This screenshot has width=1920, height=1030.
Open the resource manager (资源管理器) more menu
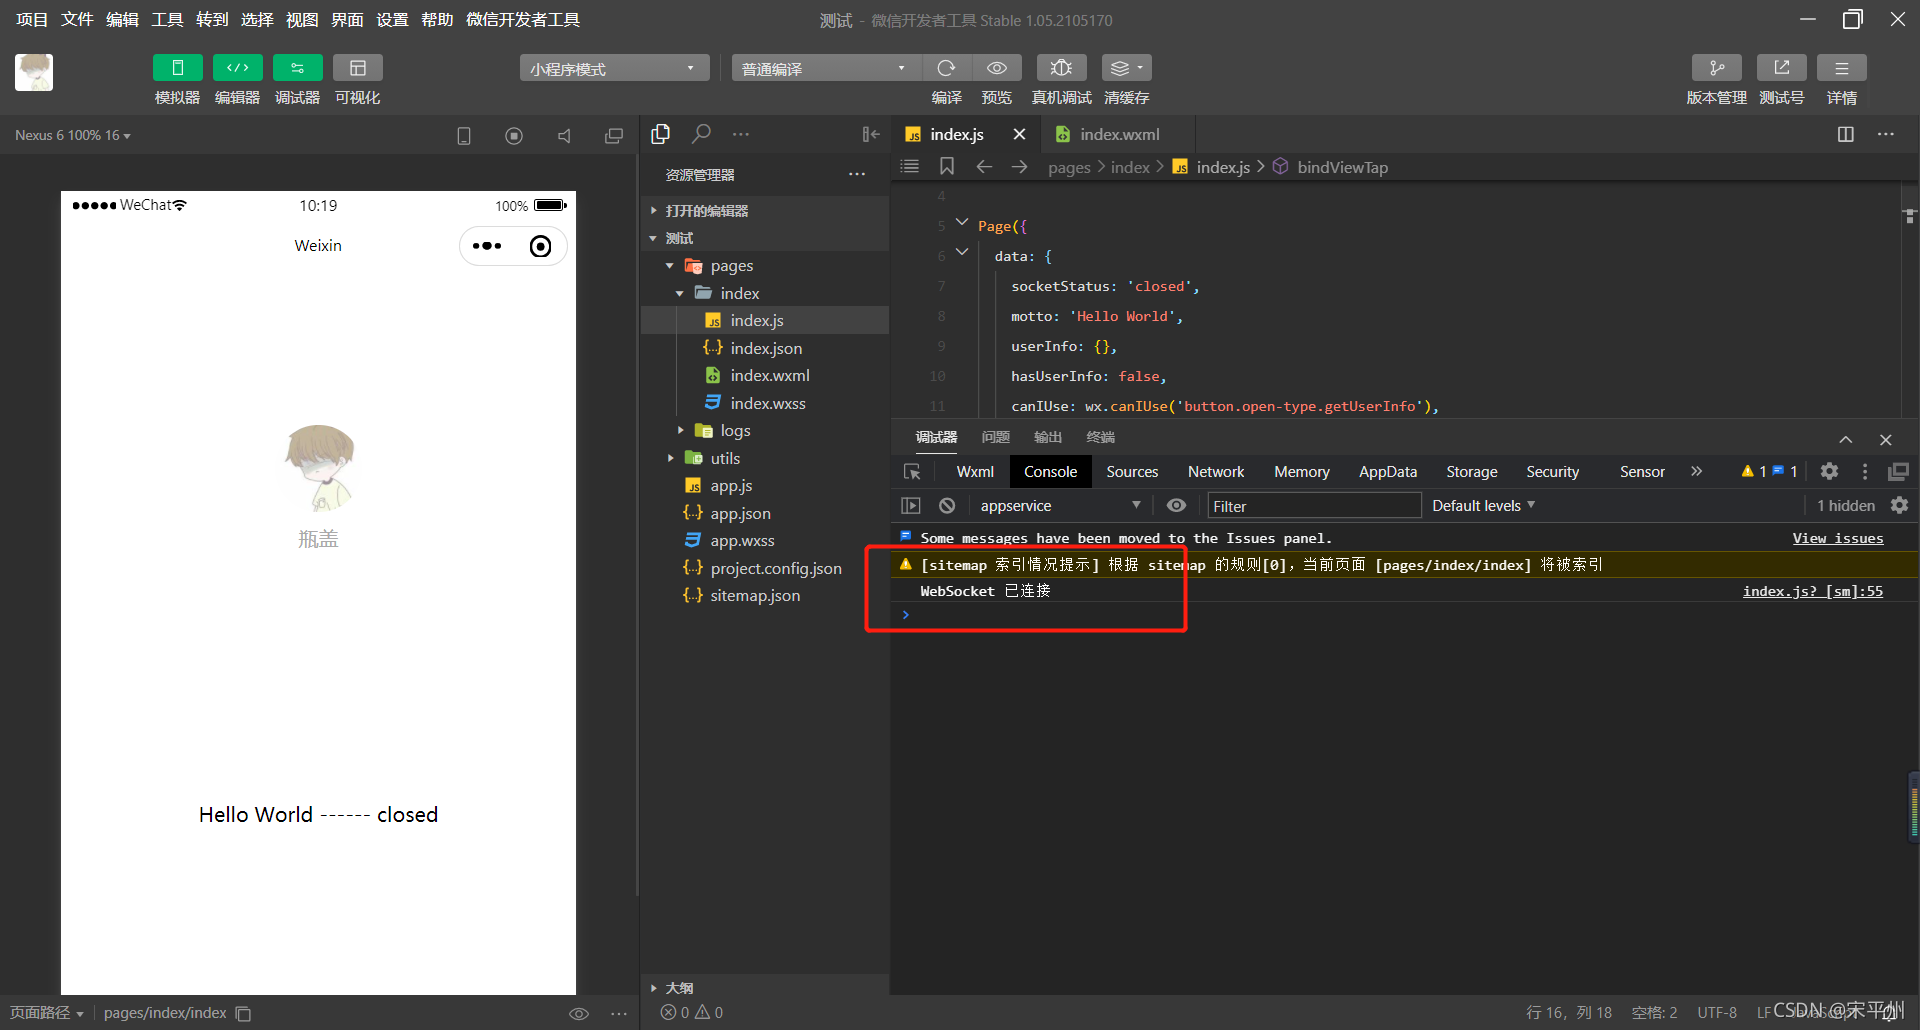[857, 175]
